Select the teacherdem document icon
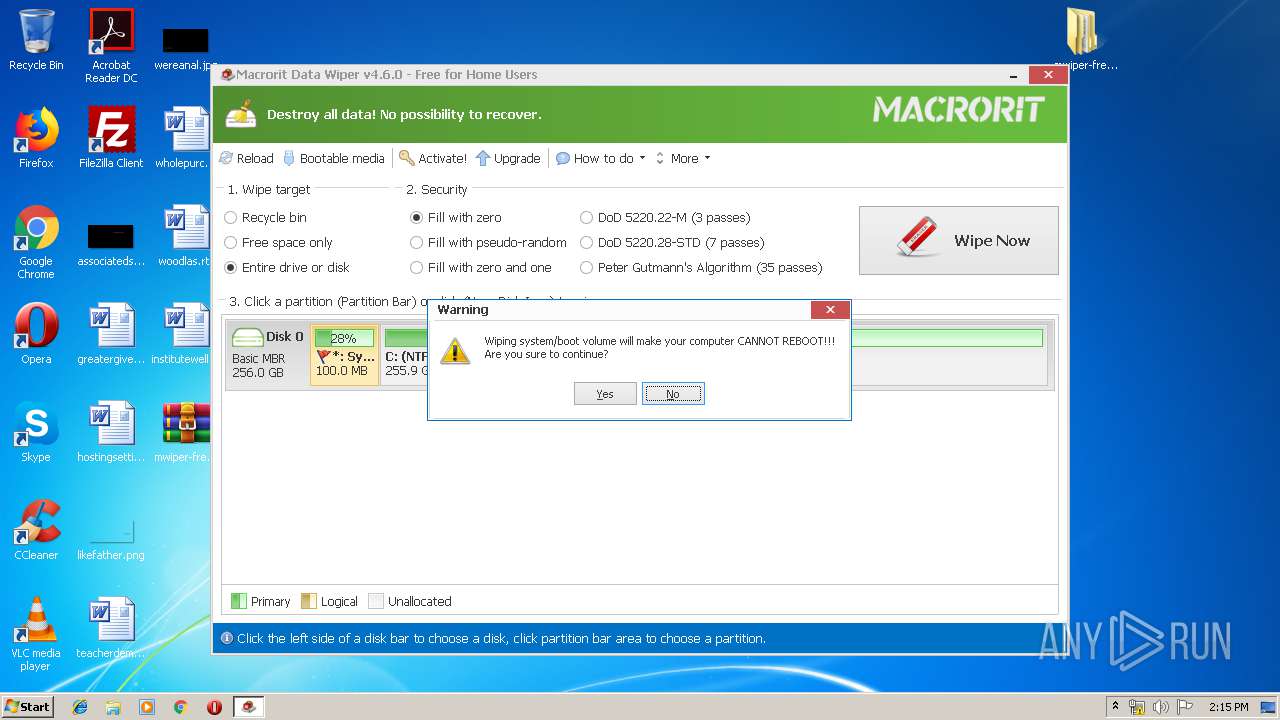This screenshot has height=720, width=1280. (111, 627)
